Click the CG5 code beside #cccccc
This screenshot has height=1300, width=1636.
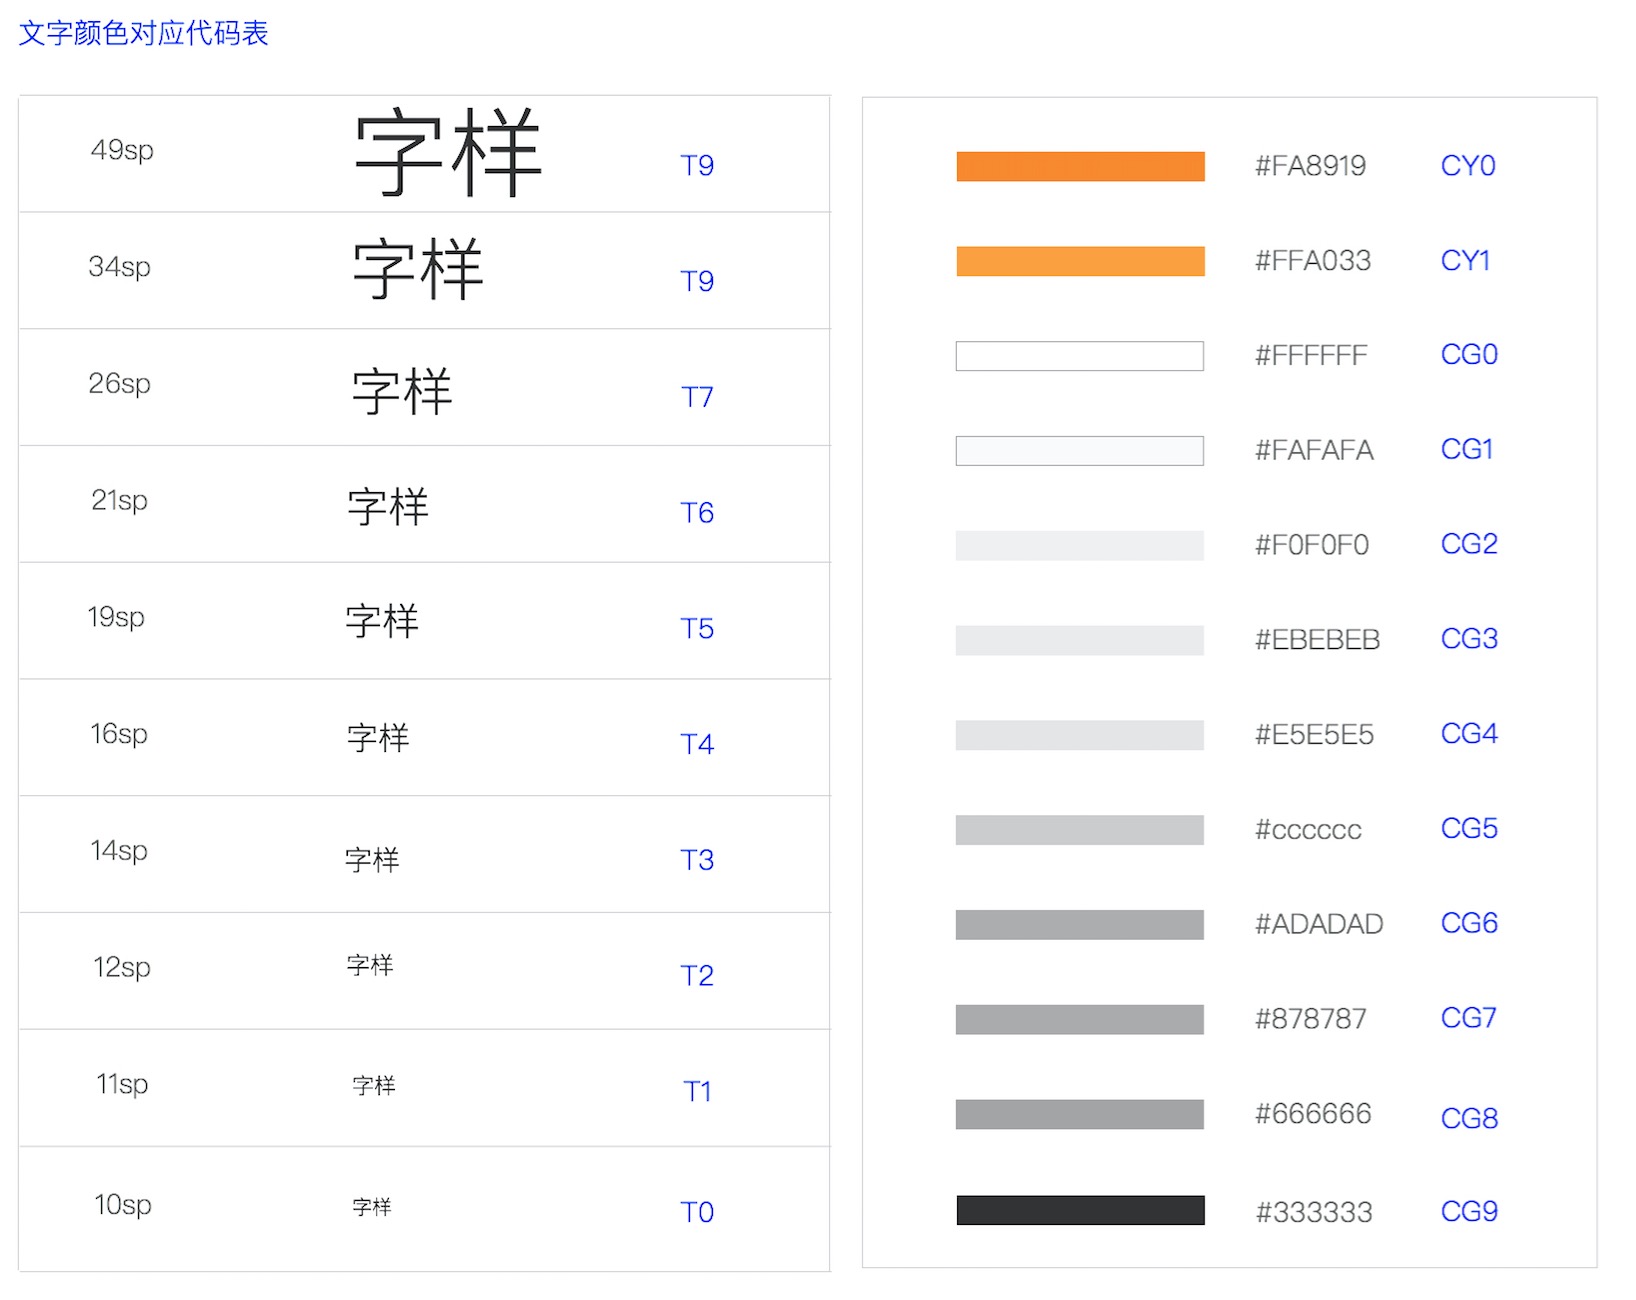click(1467, 829)
